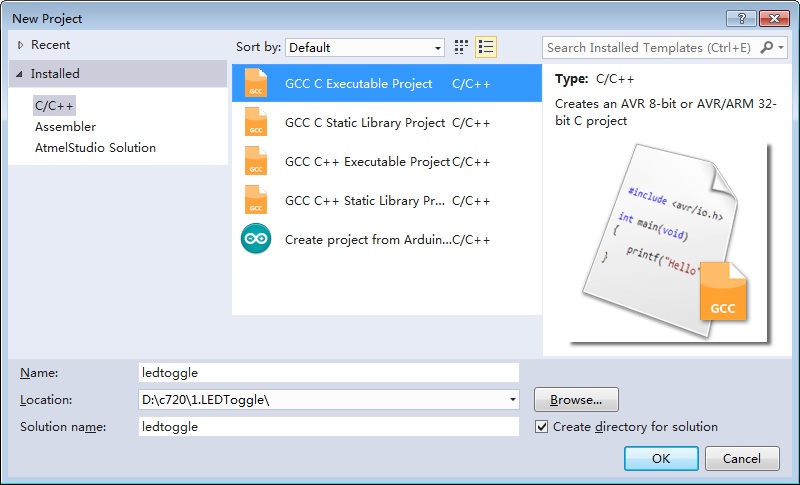Switch to medium icons list view

coord(486,47)
